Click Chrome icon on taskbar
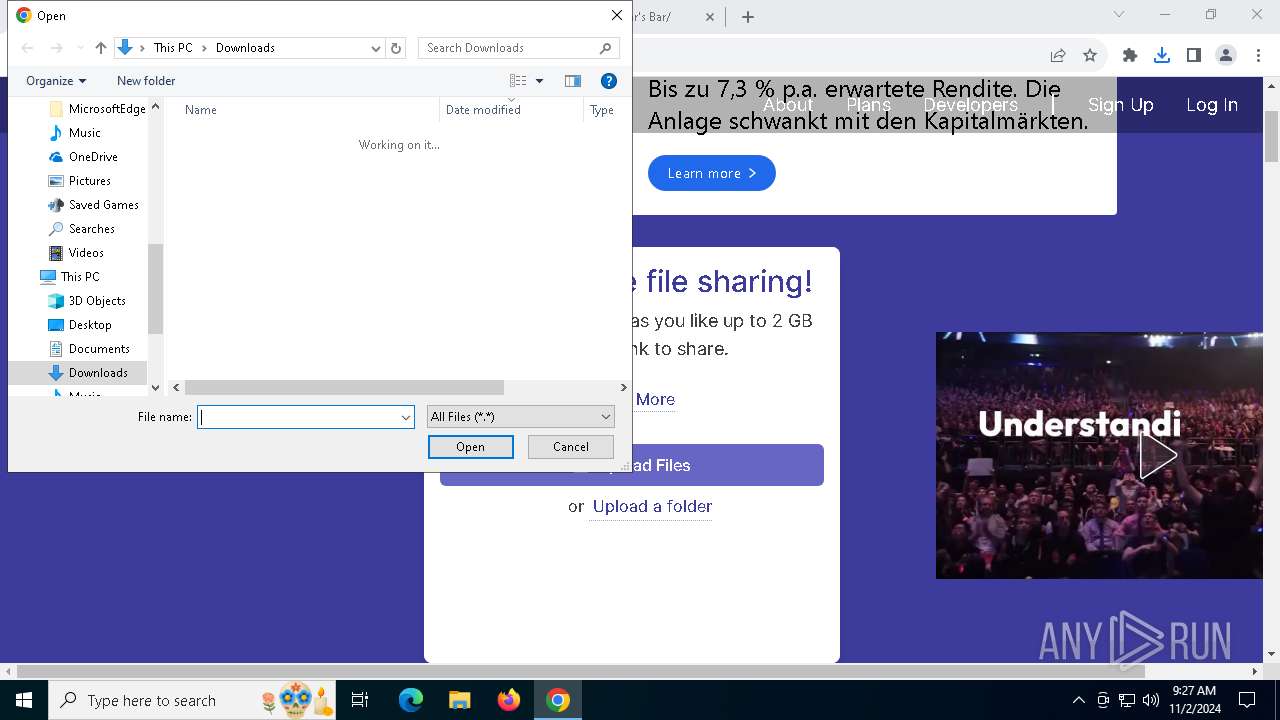The width and height of the screenshot is (1280, 720). [x=558, y=700]
